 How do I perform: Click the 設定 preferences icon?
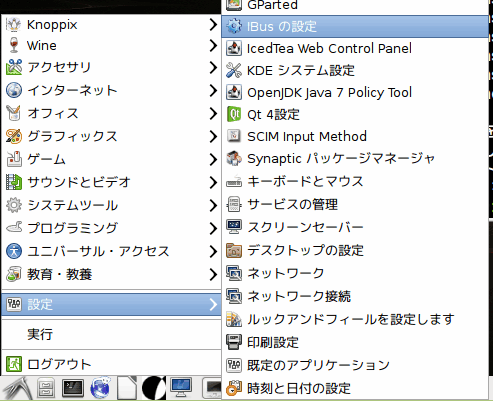coord(14,304)
